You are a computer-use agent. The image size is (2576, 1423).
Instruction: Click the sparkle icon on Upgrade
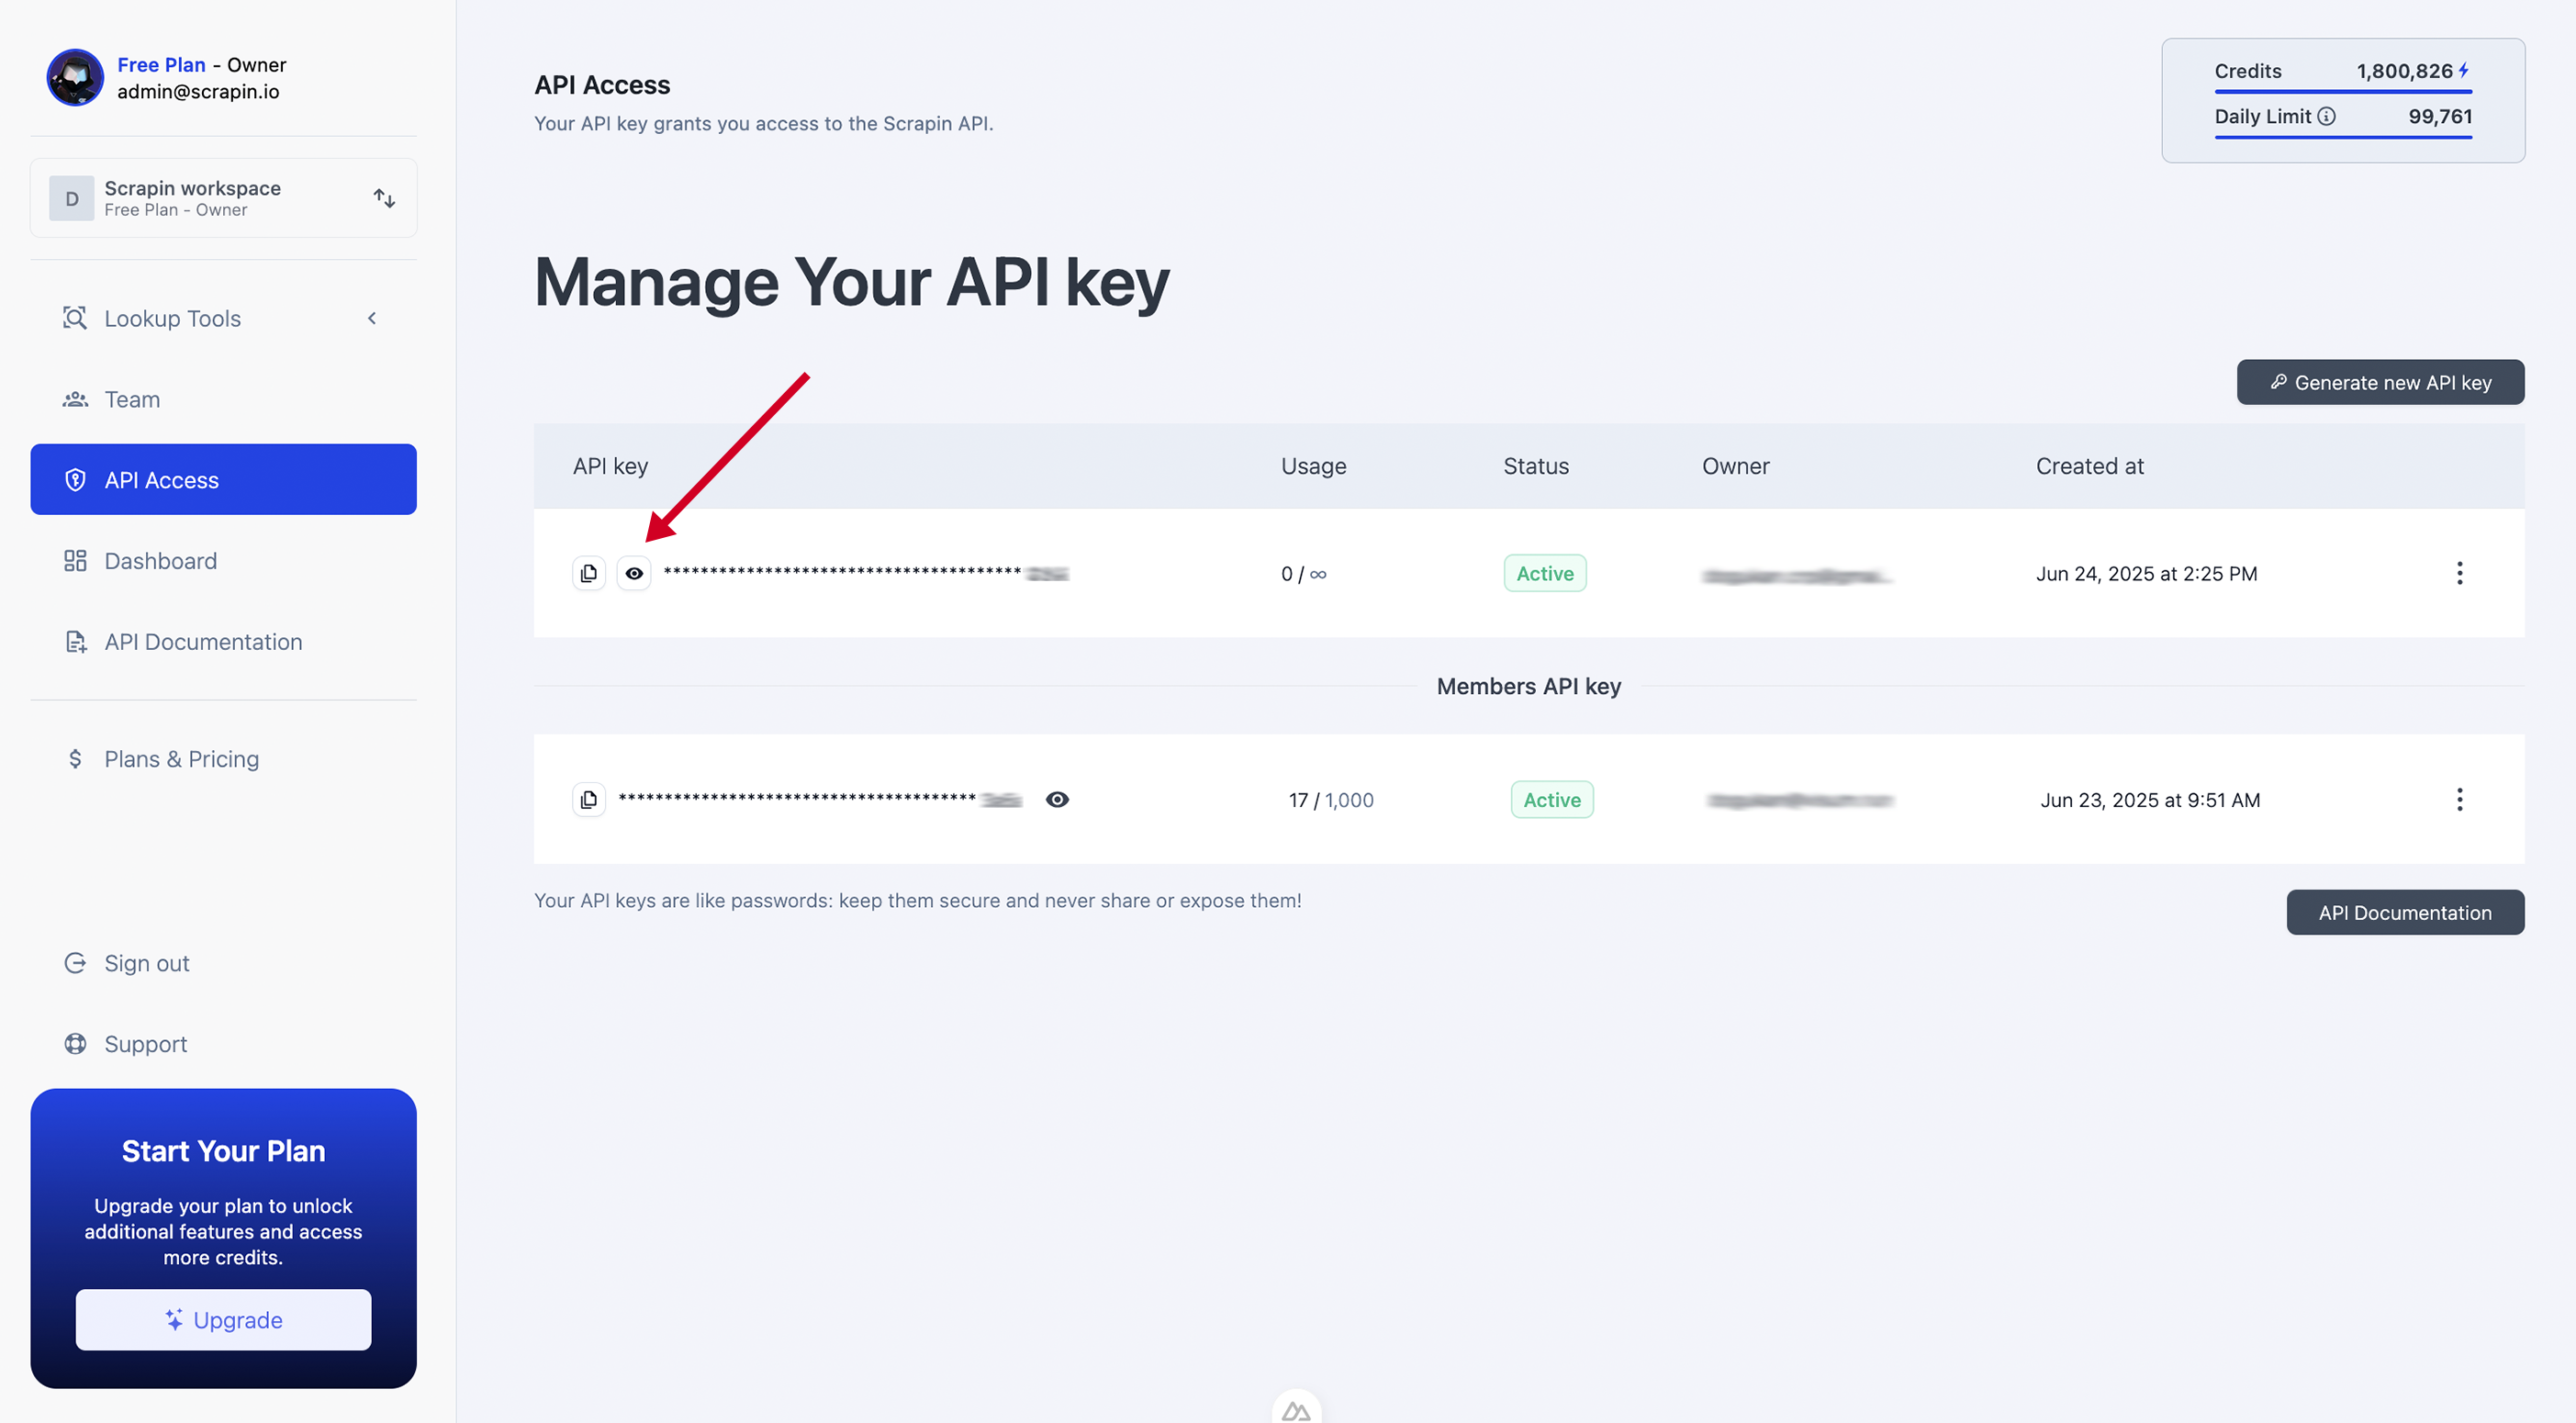174,1319
